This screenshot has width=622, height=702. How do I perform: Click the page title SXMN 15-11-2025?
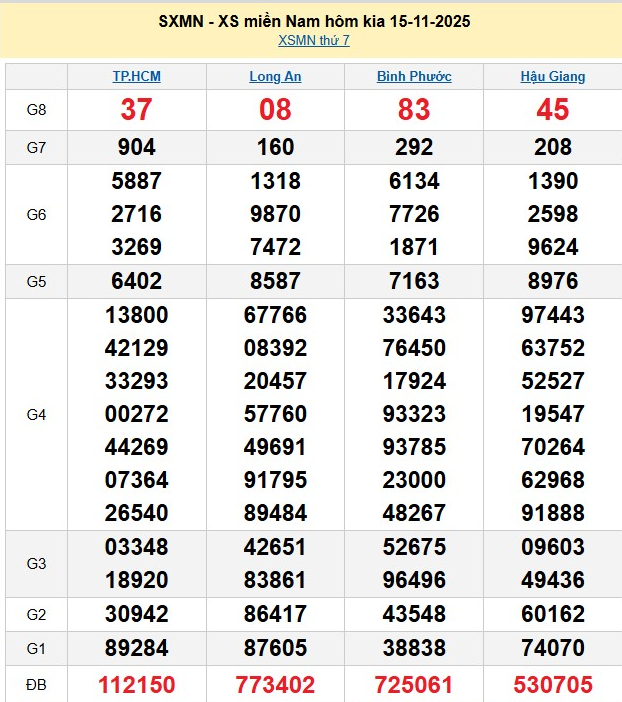(x=314, y=21)
